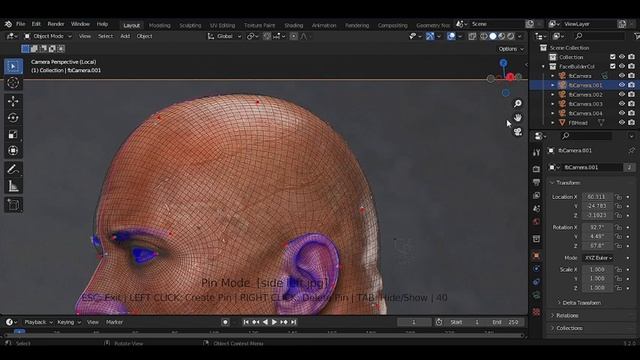Click the pan view hand icon
Image resolution: width=640 pixels, height=360 pixels.
tap(518, 118)
